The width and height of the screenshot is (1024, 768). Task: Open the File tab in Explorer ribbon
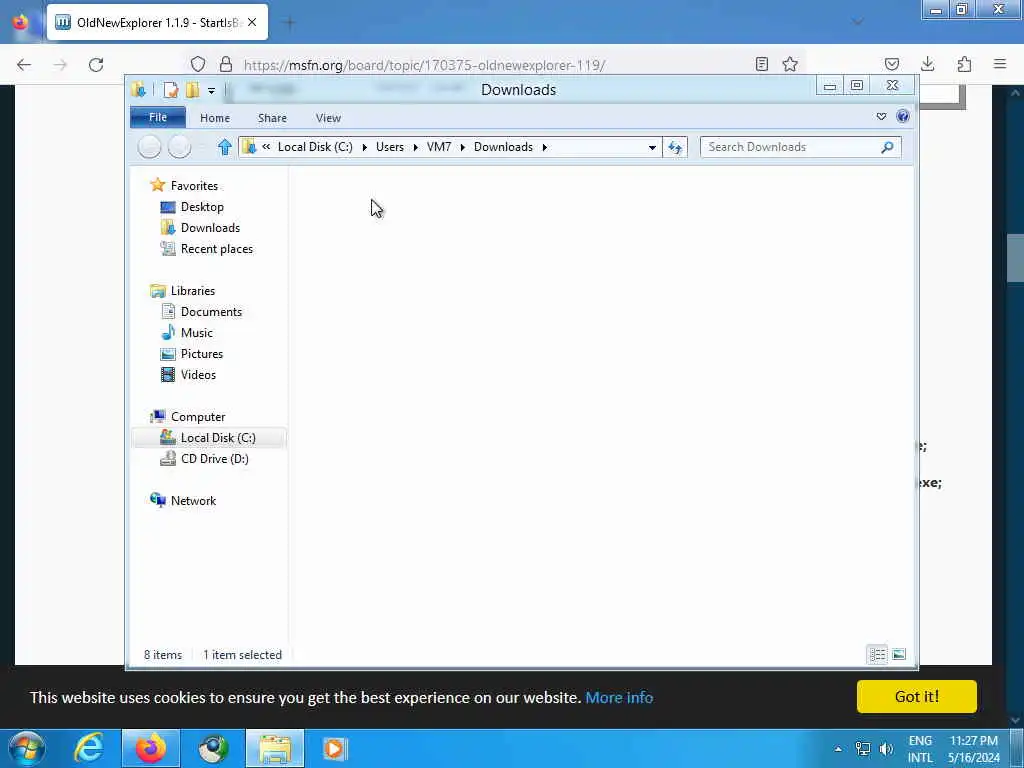[x=158, y=118]
